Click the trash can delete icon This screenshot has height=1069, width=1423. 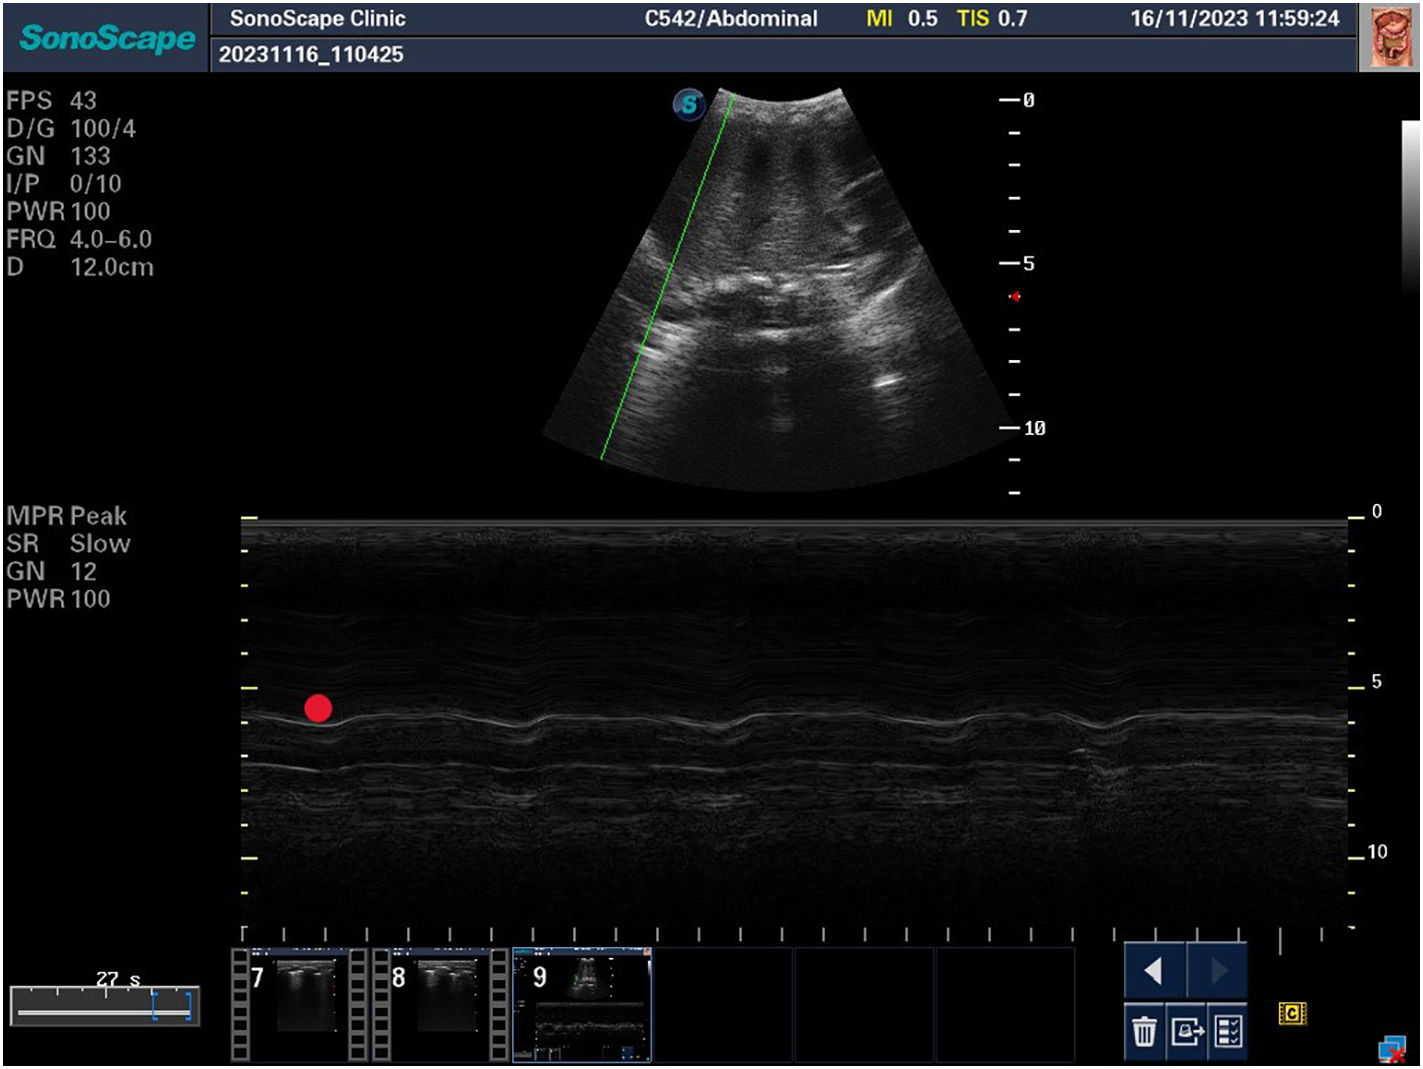(1144, 1030)
